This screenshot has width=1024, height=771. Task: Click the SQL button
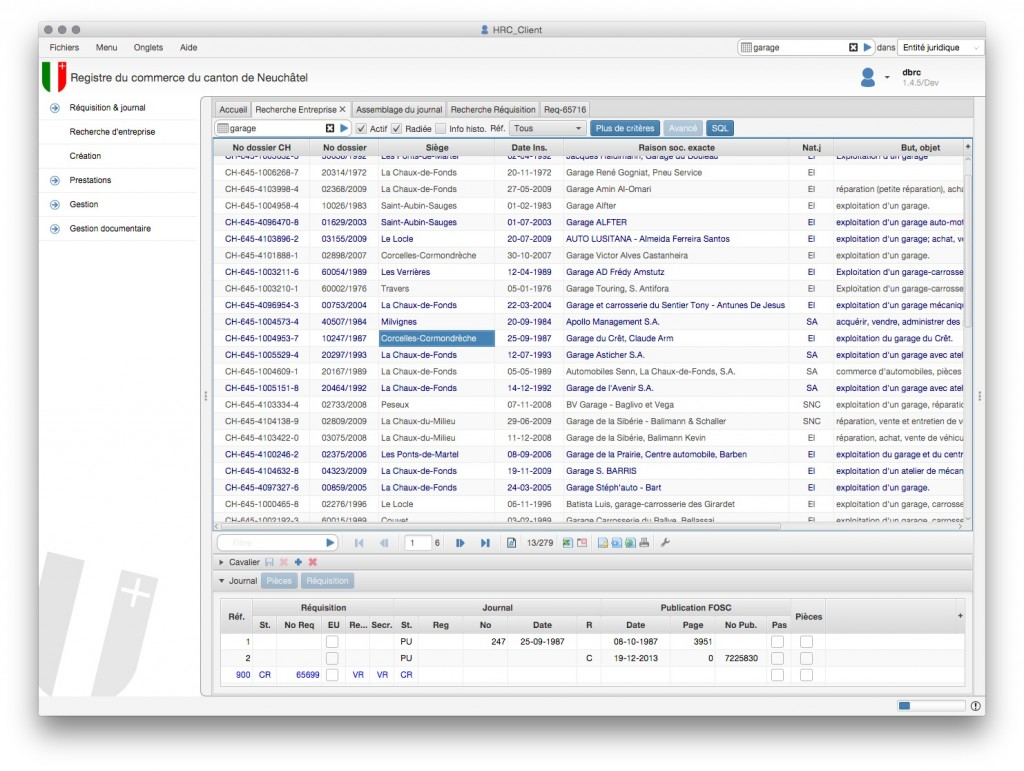click(720, 129)
